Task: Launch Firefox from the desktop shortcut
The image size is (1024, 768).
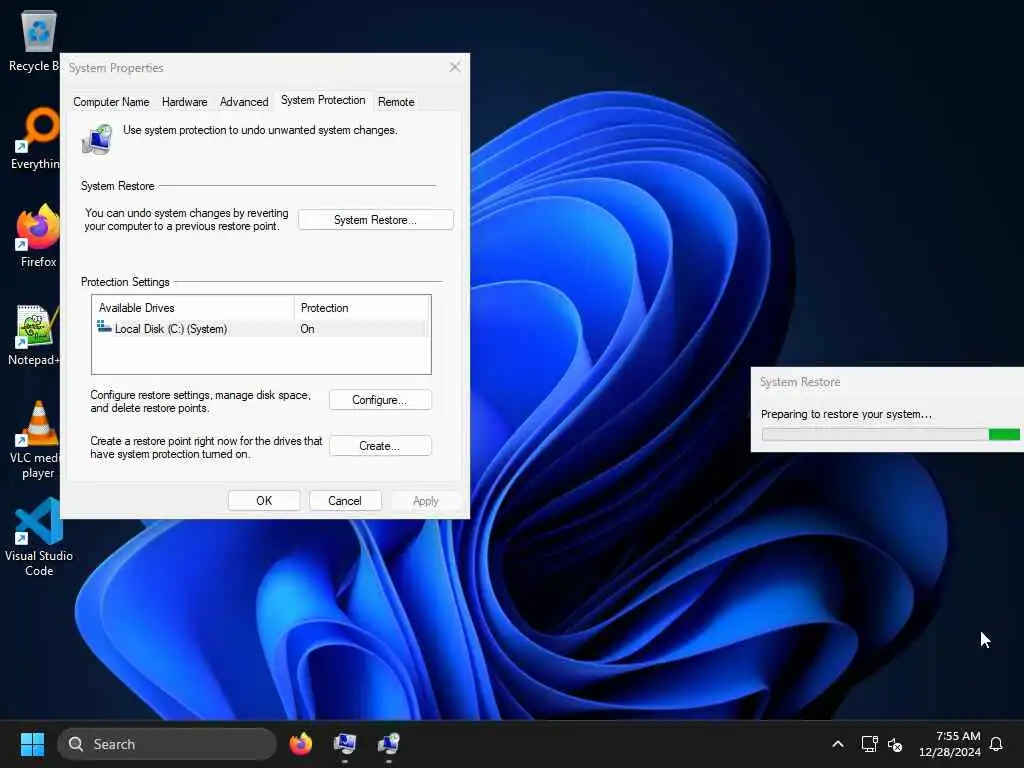Action: tap(38, 236)
